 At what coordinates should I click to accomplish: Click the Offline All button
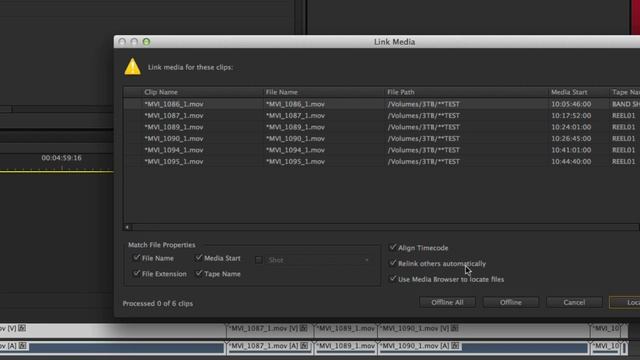[x=447, y=302]
